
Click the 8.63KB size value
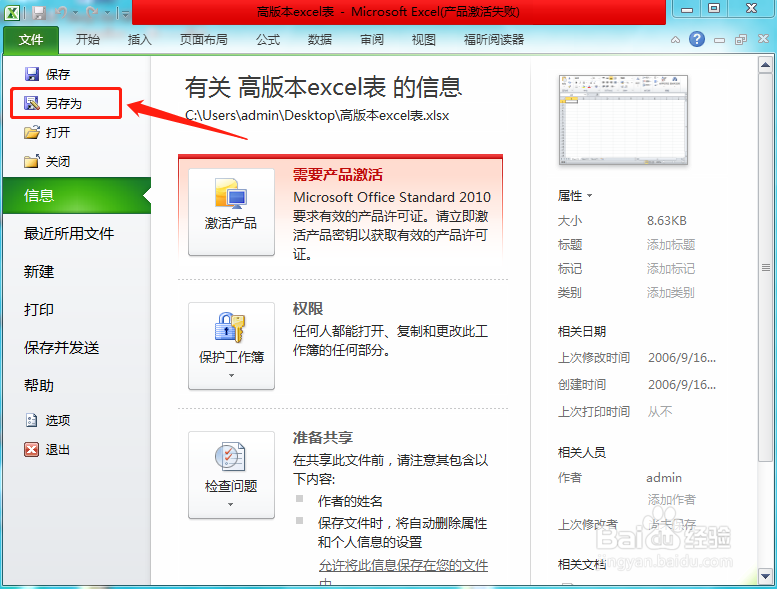click(x=666, y=220)
